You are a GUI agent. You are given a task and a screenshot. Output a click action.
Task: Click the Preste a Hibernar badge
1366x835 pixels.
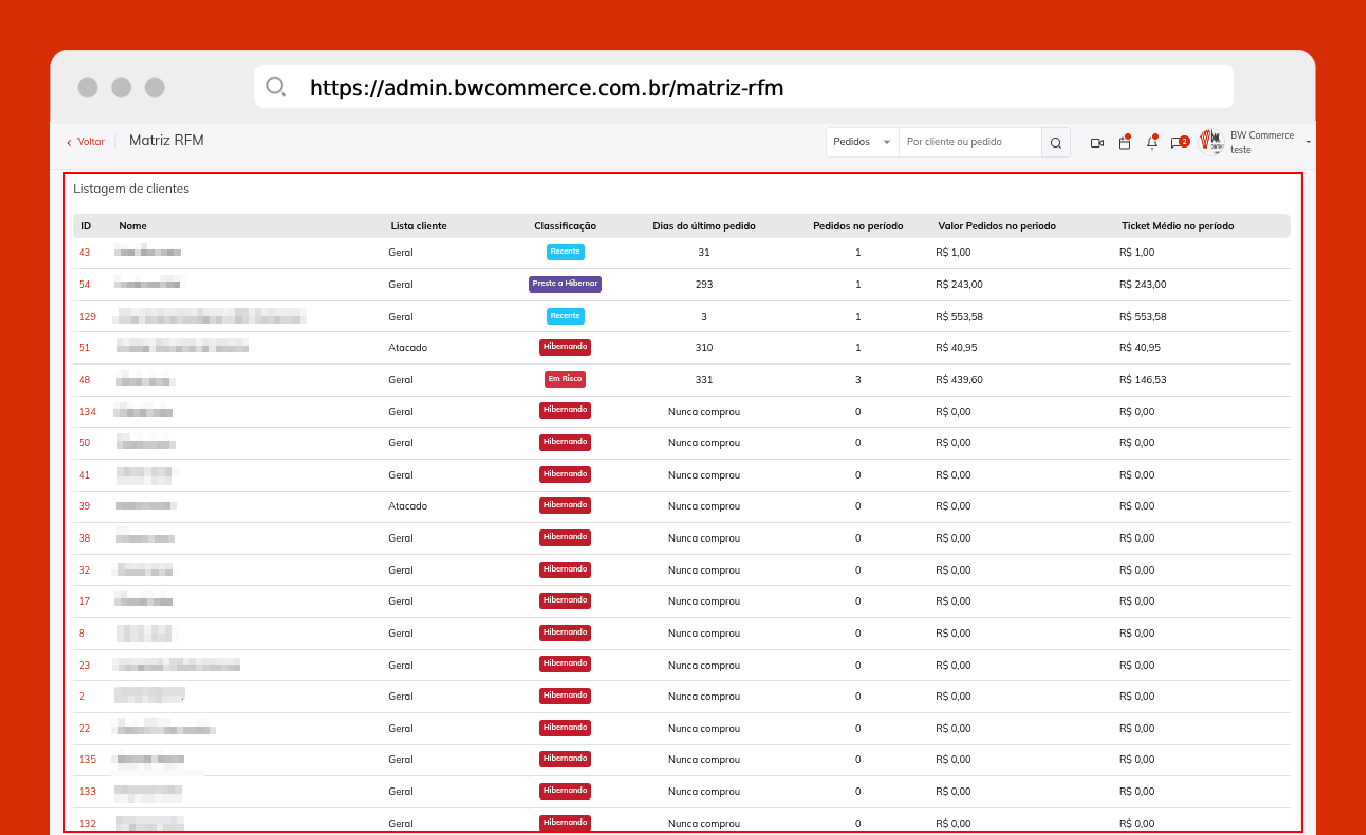click(565, 284)
